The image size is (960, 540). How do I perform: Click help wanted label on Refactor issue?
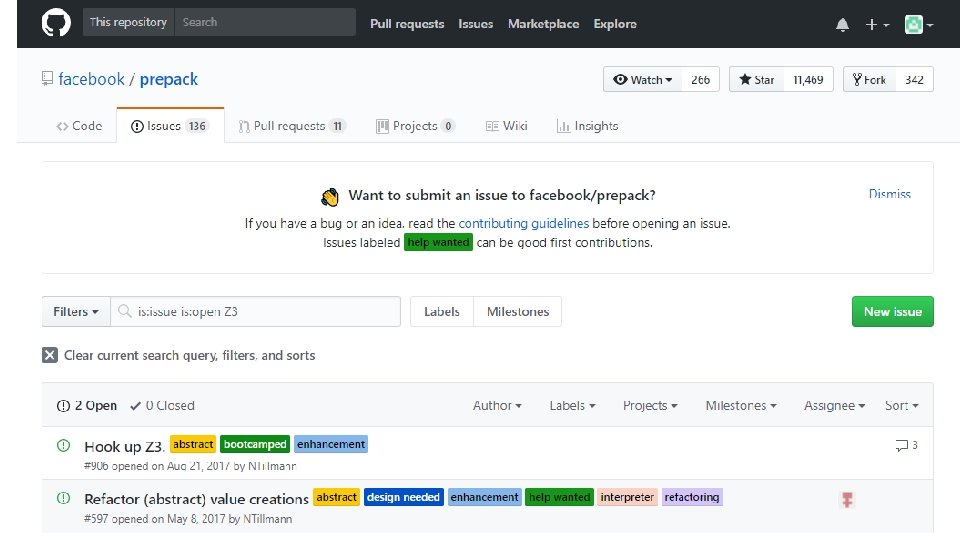pos(560,497)
